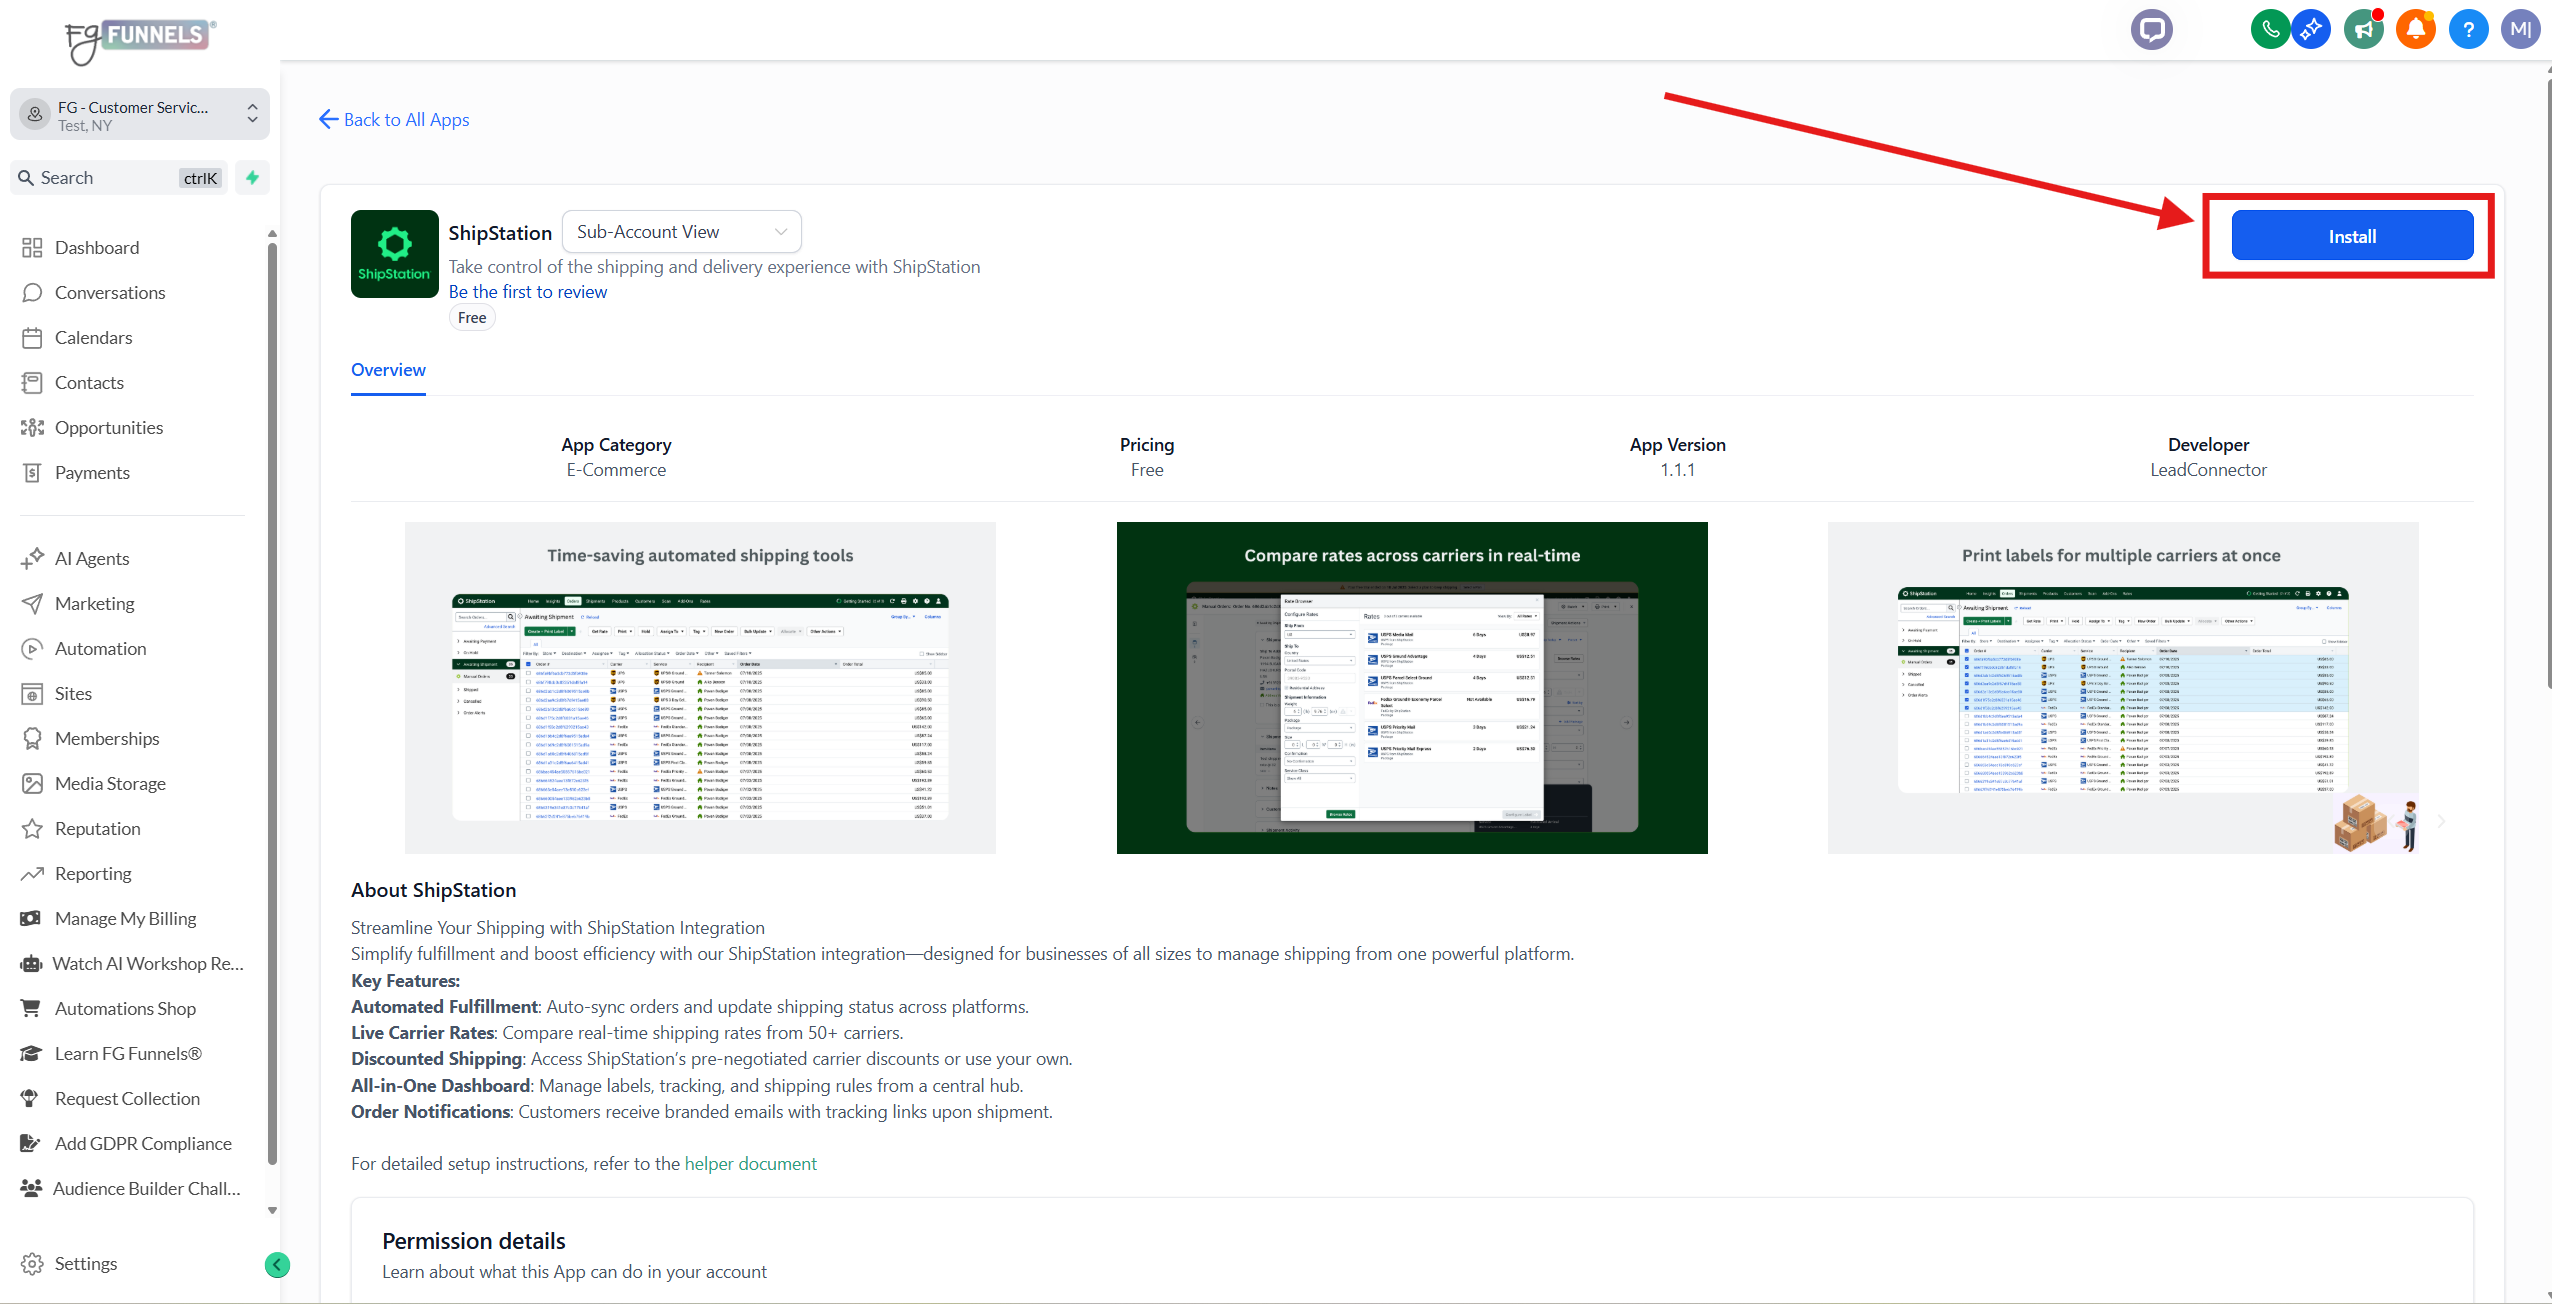Screen dimensions: 2552x1304
Task: Click the sidebar scroll down arrow
Action: [272, 1211]
